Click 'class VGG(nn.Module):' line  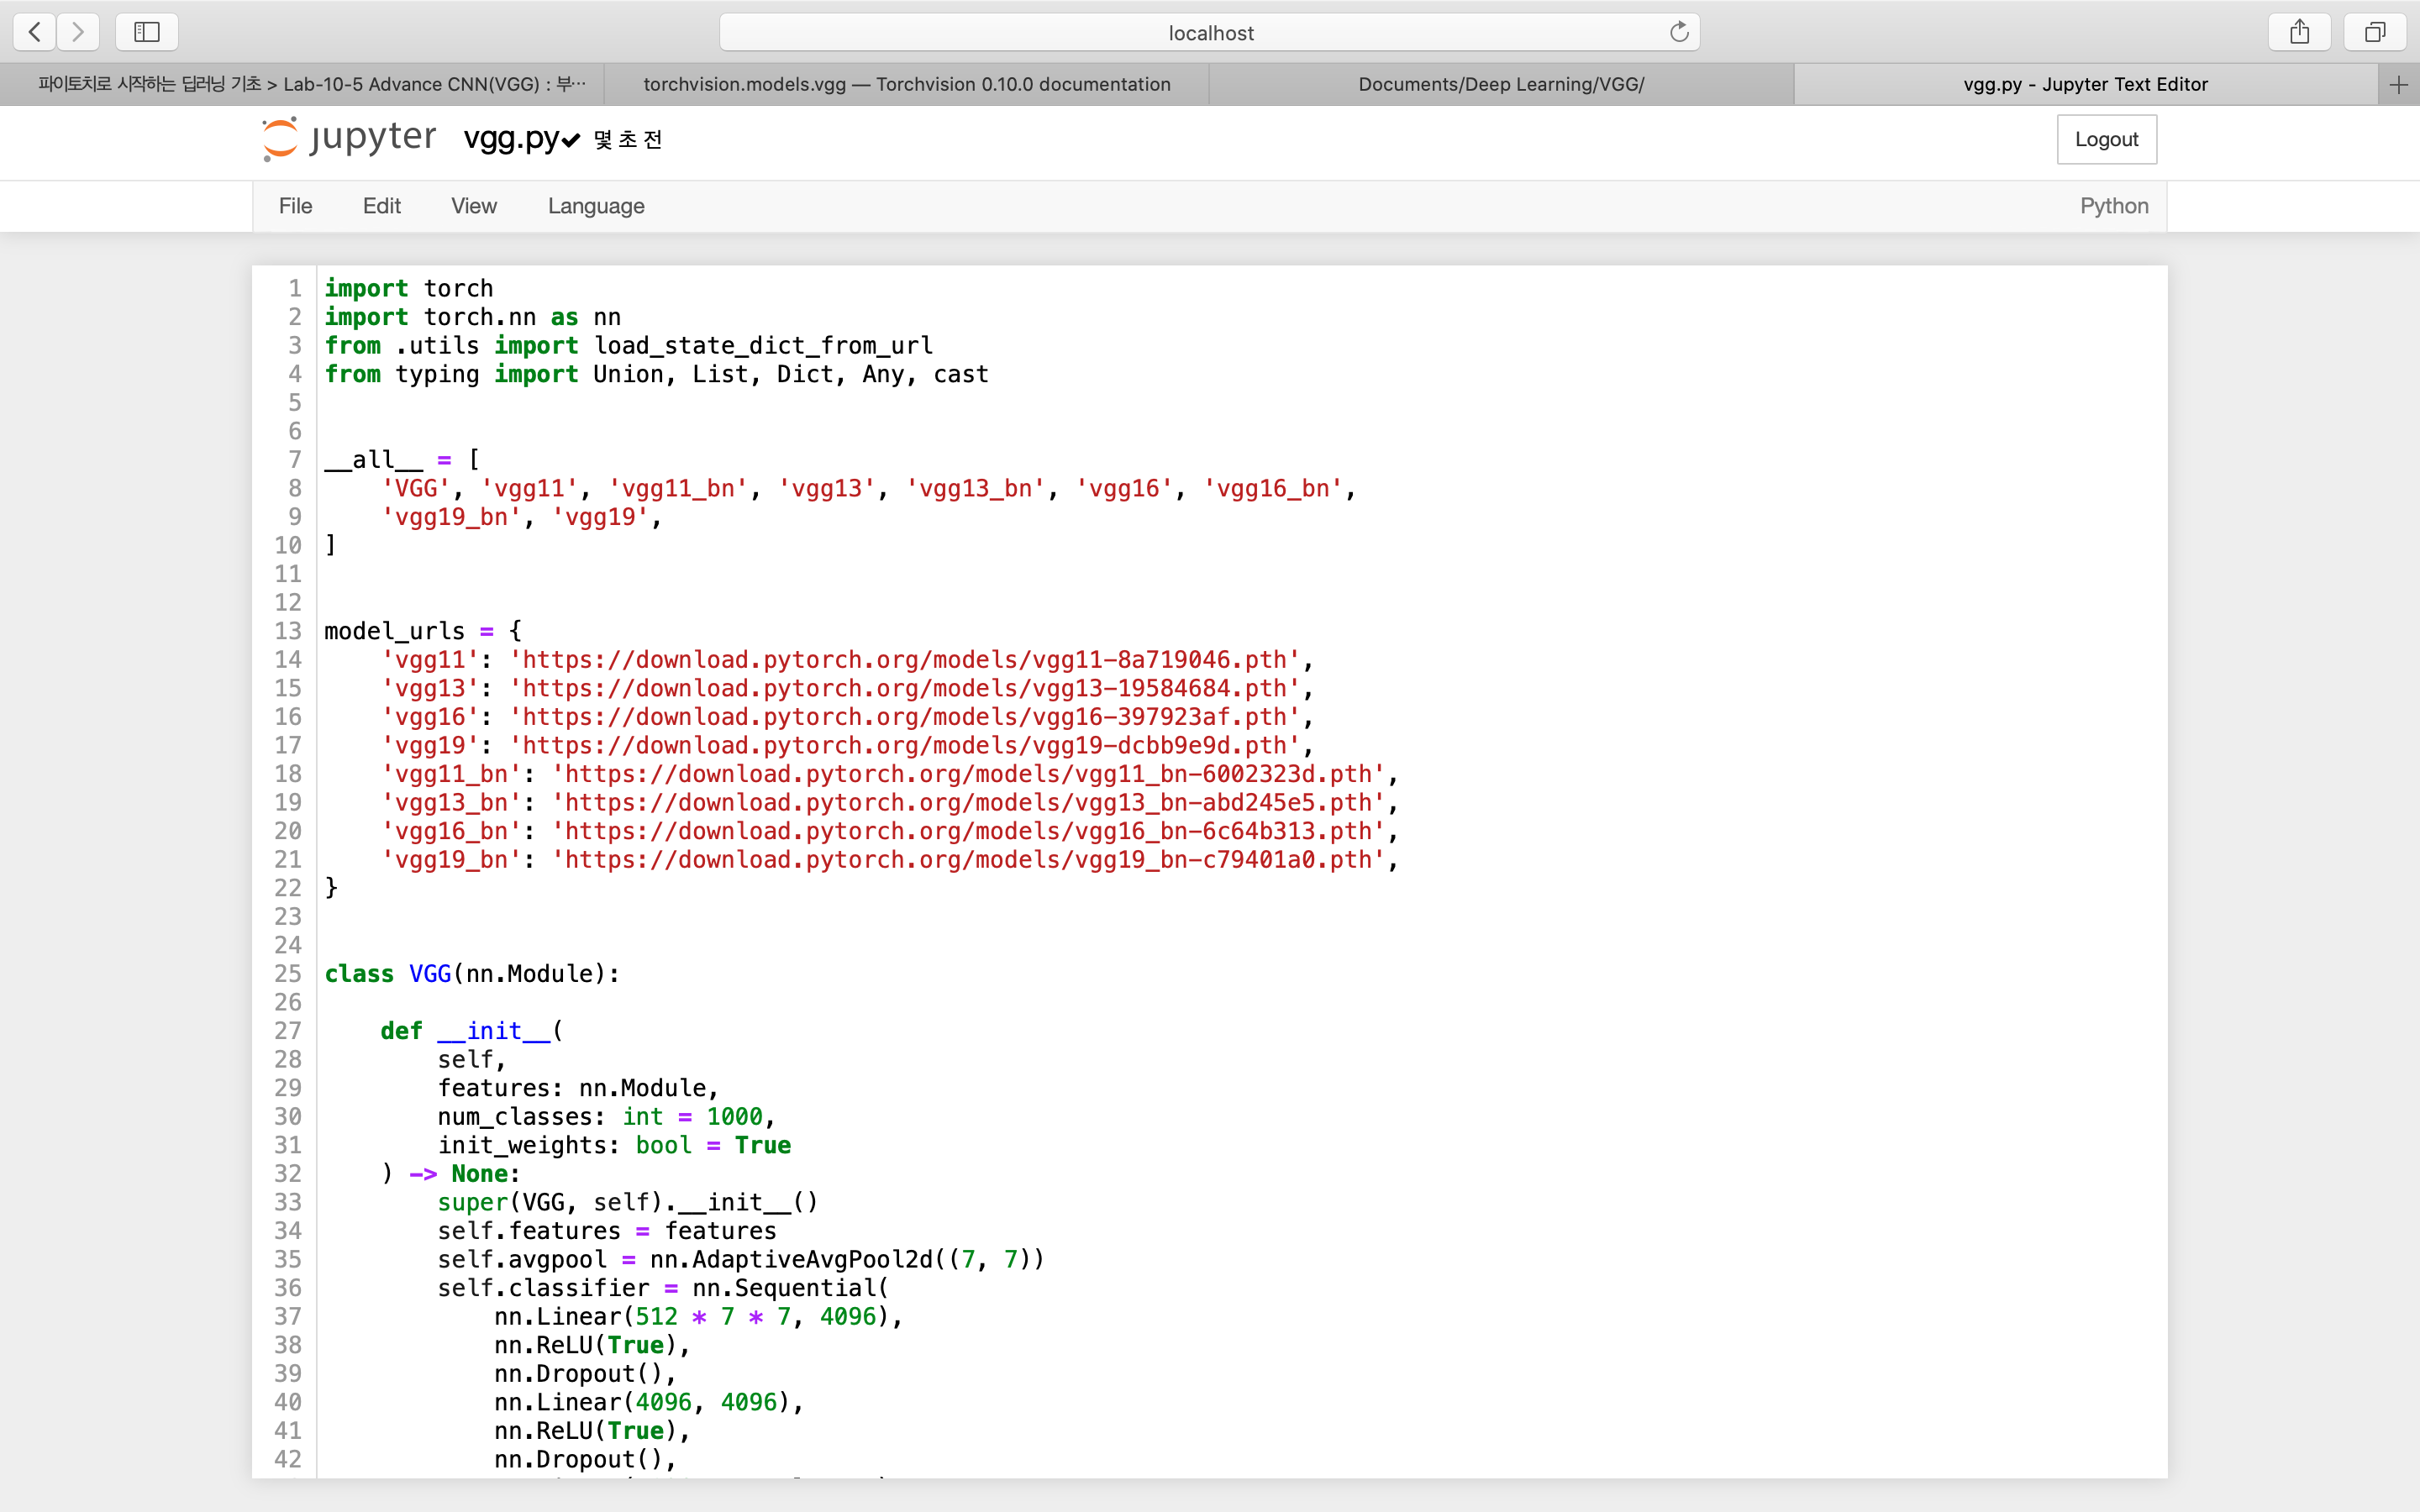point(472,974)
